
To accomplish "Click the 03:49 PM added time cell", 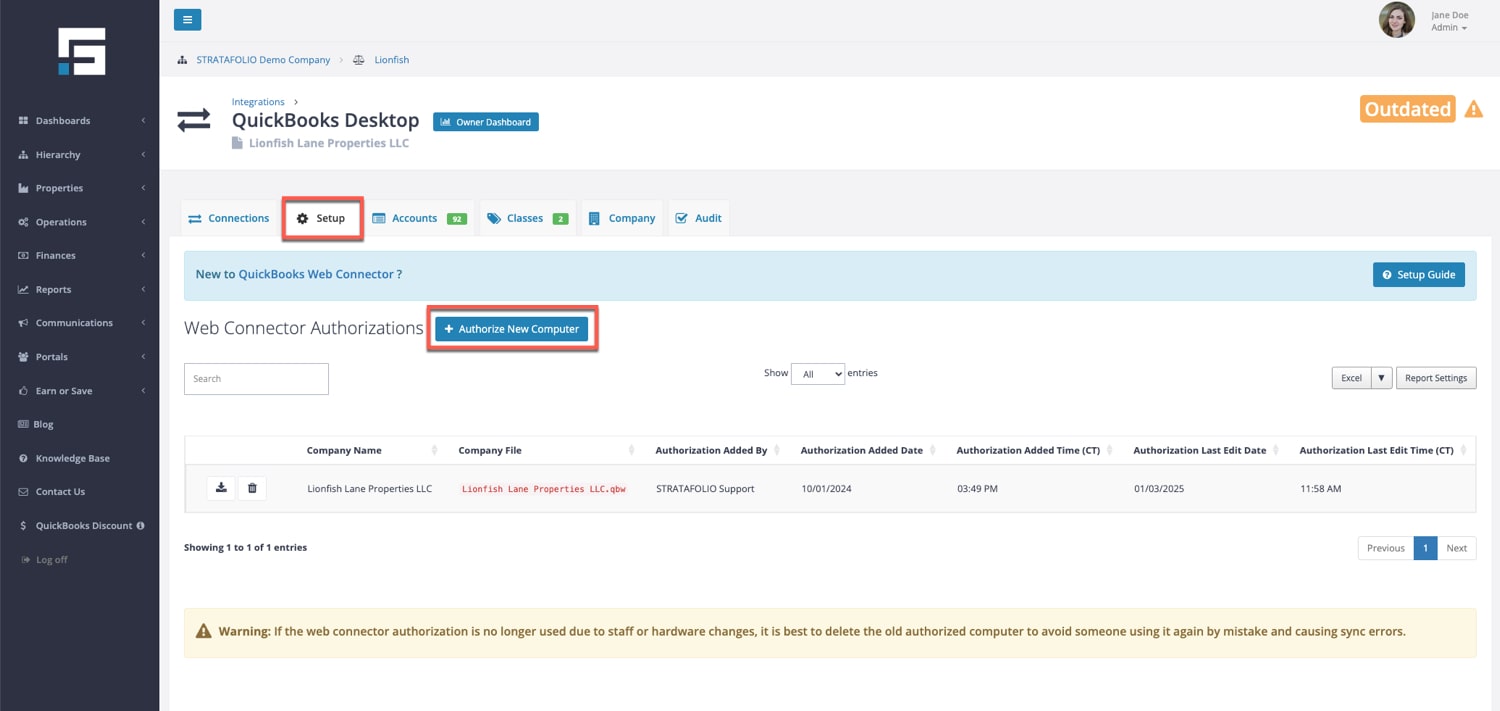I will (977, 489).
